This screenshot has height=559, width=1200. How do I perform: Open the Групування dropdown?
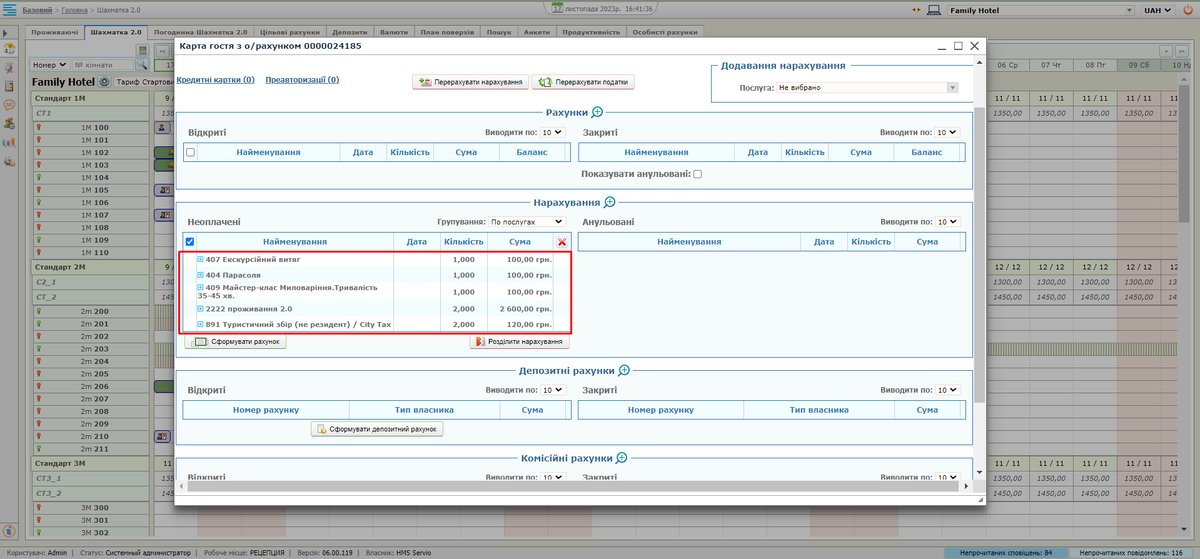(x=526, y=221)
